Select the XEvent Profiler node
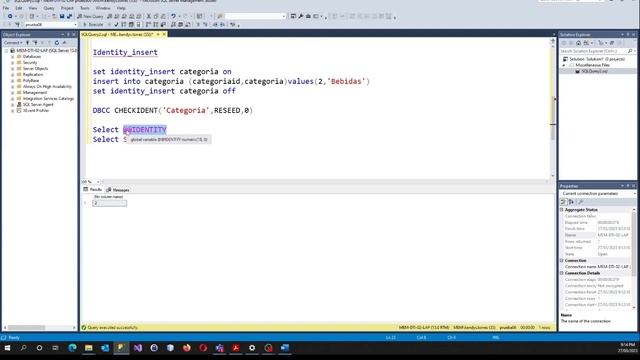This screenshot has width=640, height=360. click(36, 111)
